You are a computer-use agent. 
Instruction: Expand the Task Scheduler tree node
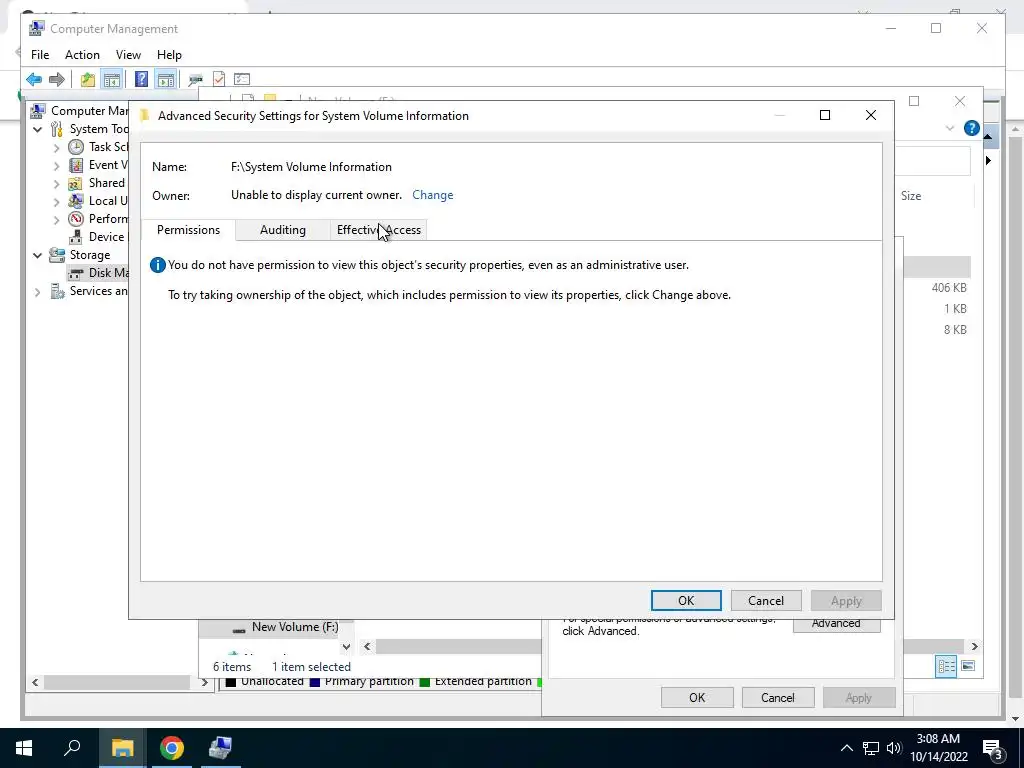[57, 148]
